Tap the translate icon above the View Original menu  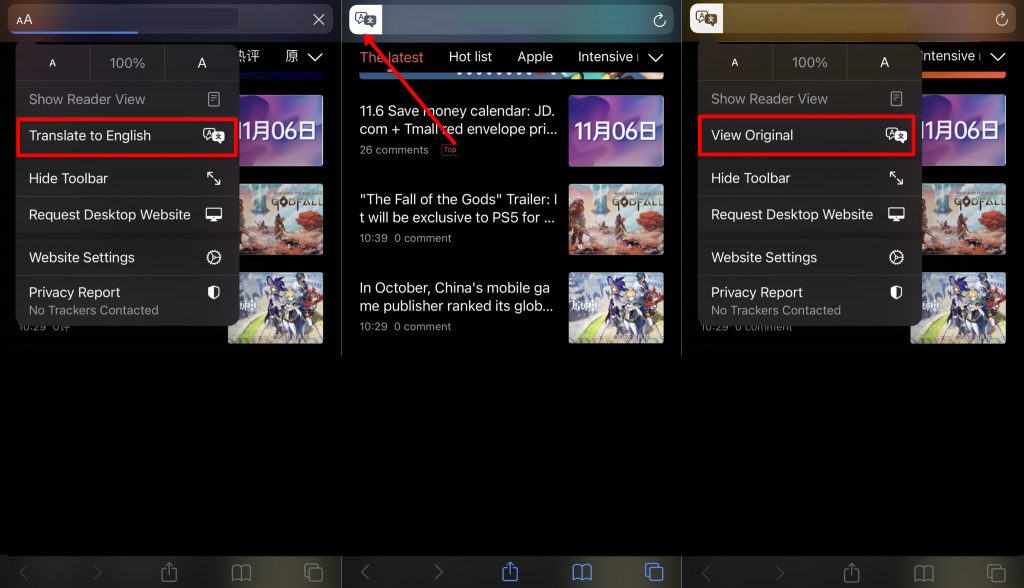706,18
